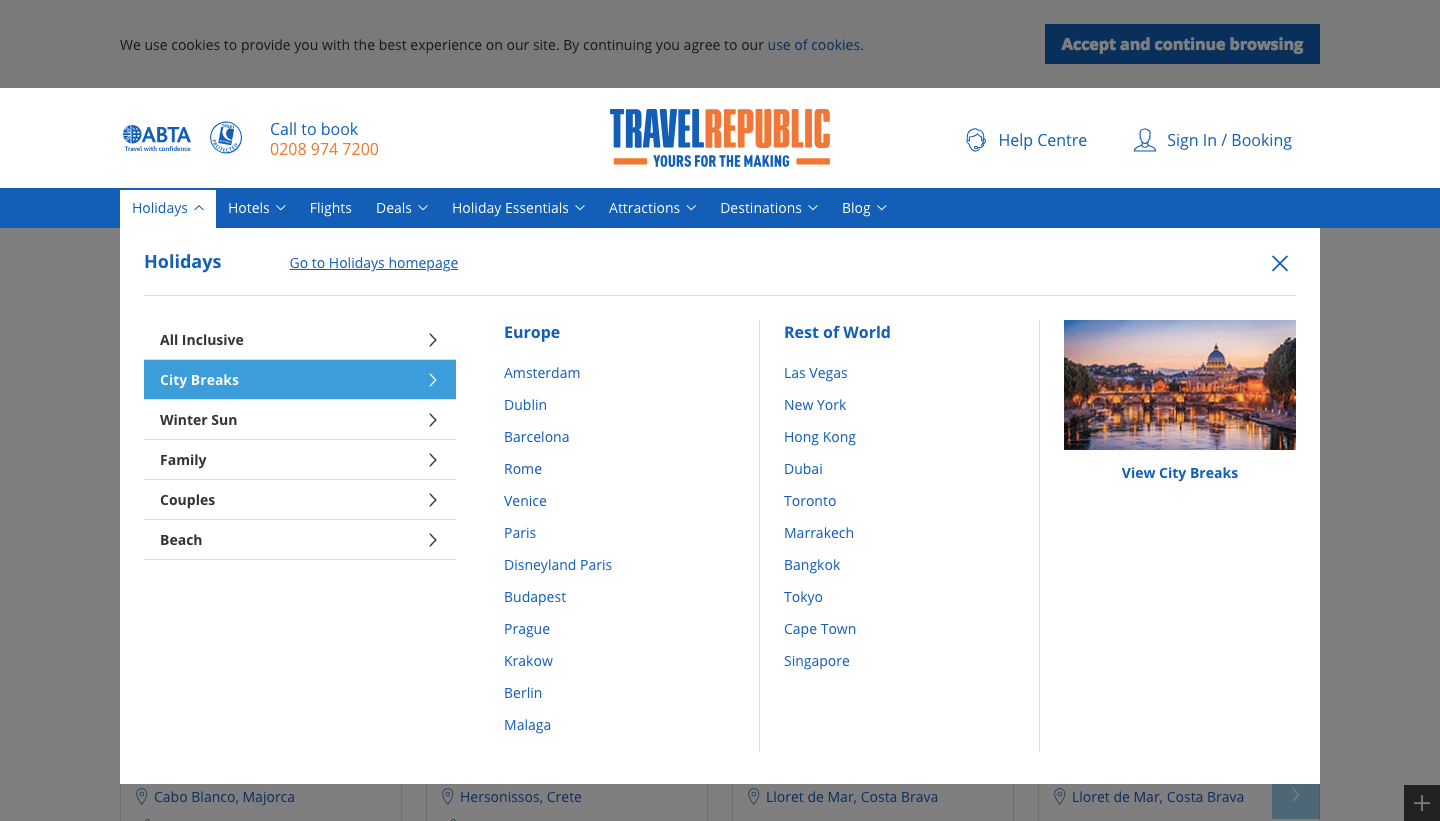Screen dimensions: 1440x821
Task: Click the Sign In user profile icon
Action: 1145,140
